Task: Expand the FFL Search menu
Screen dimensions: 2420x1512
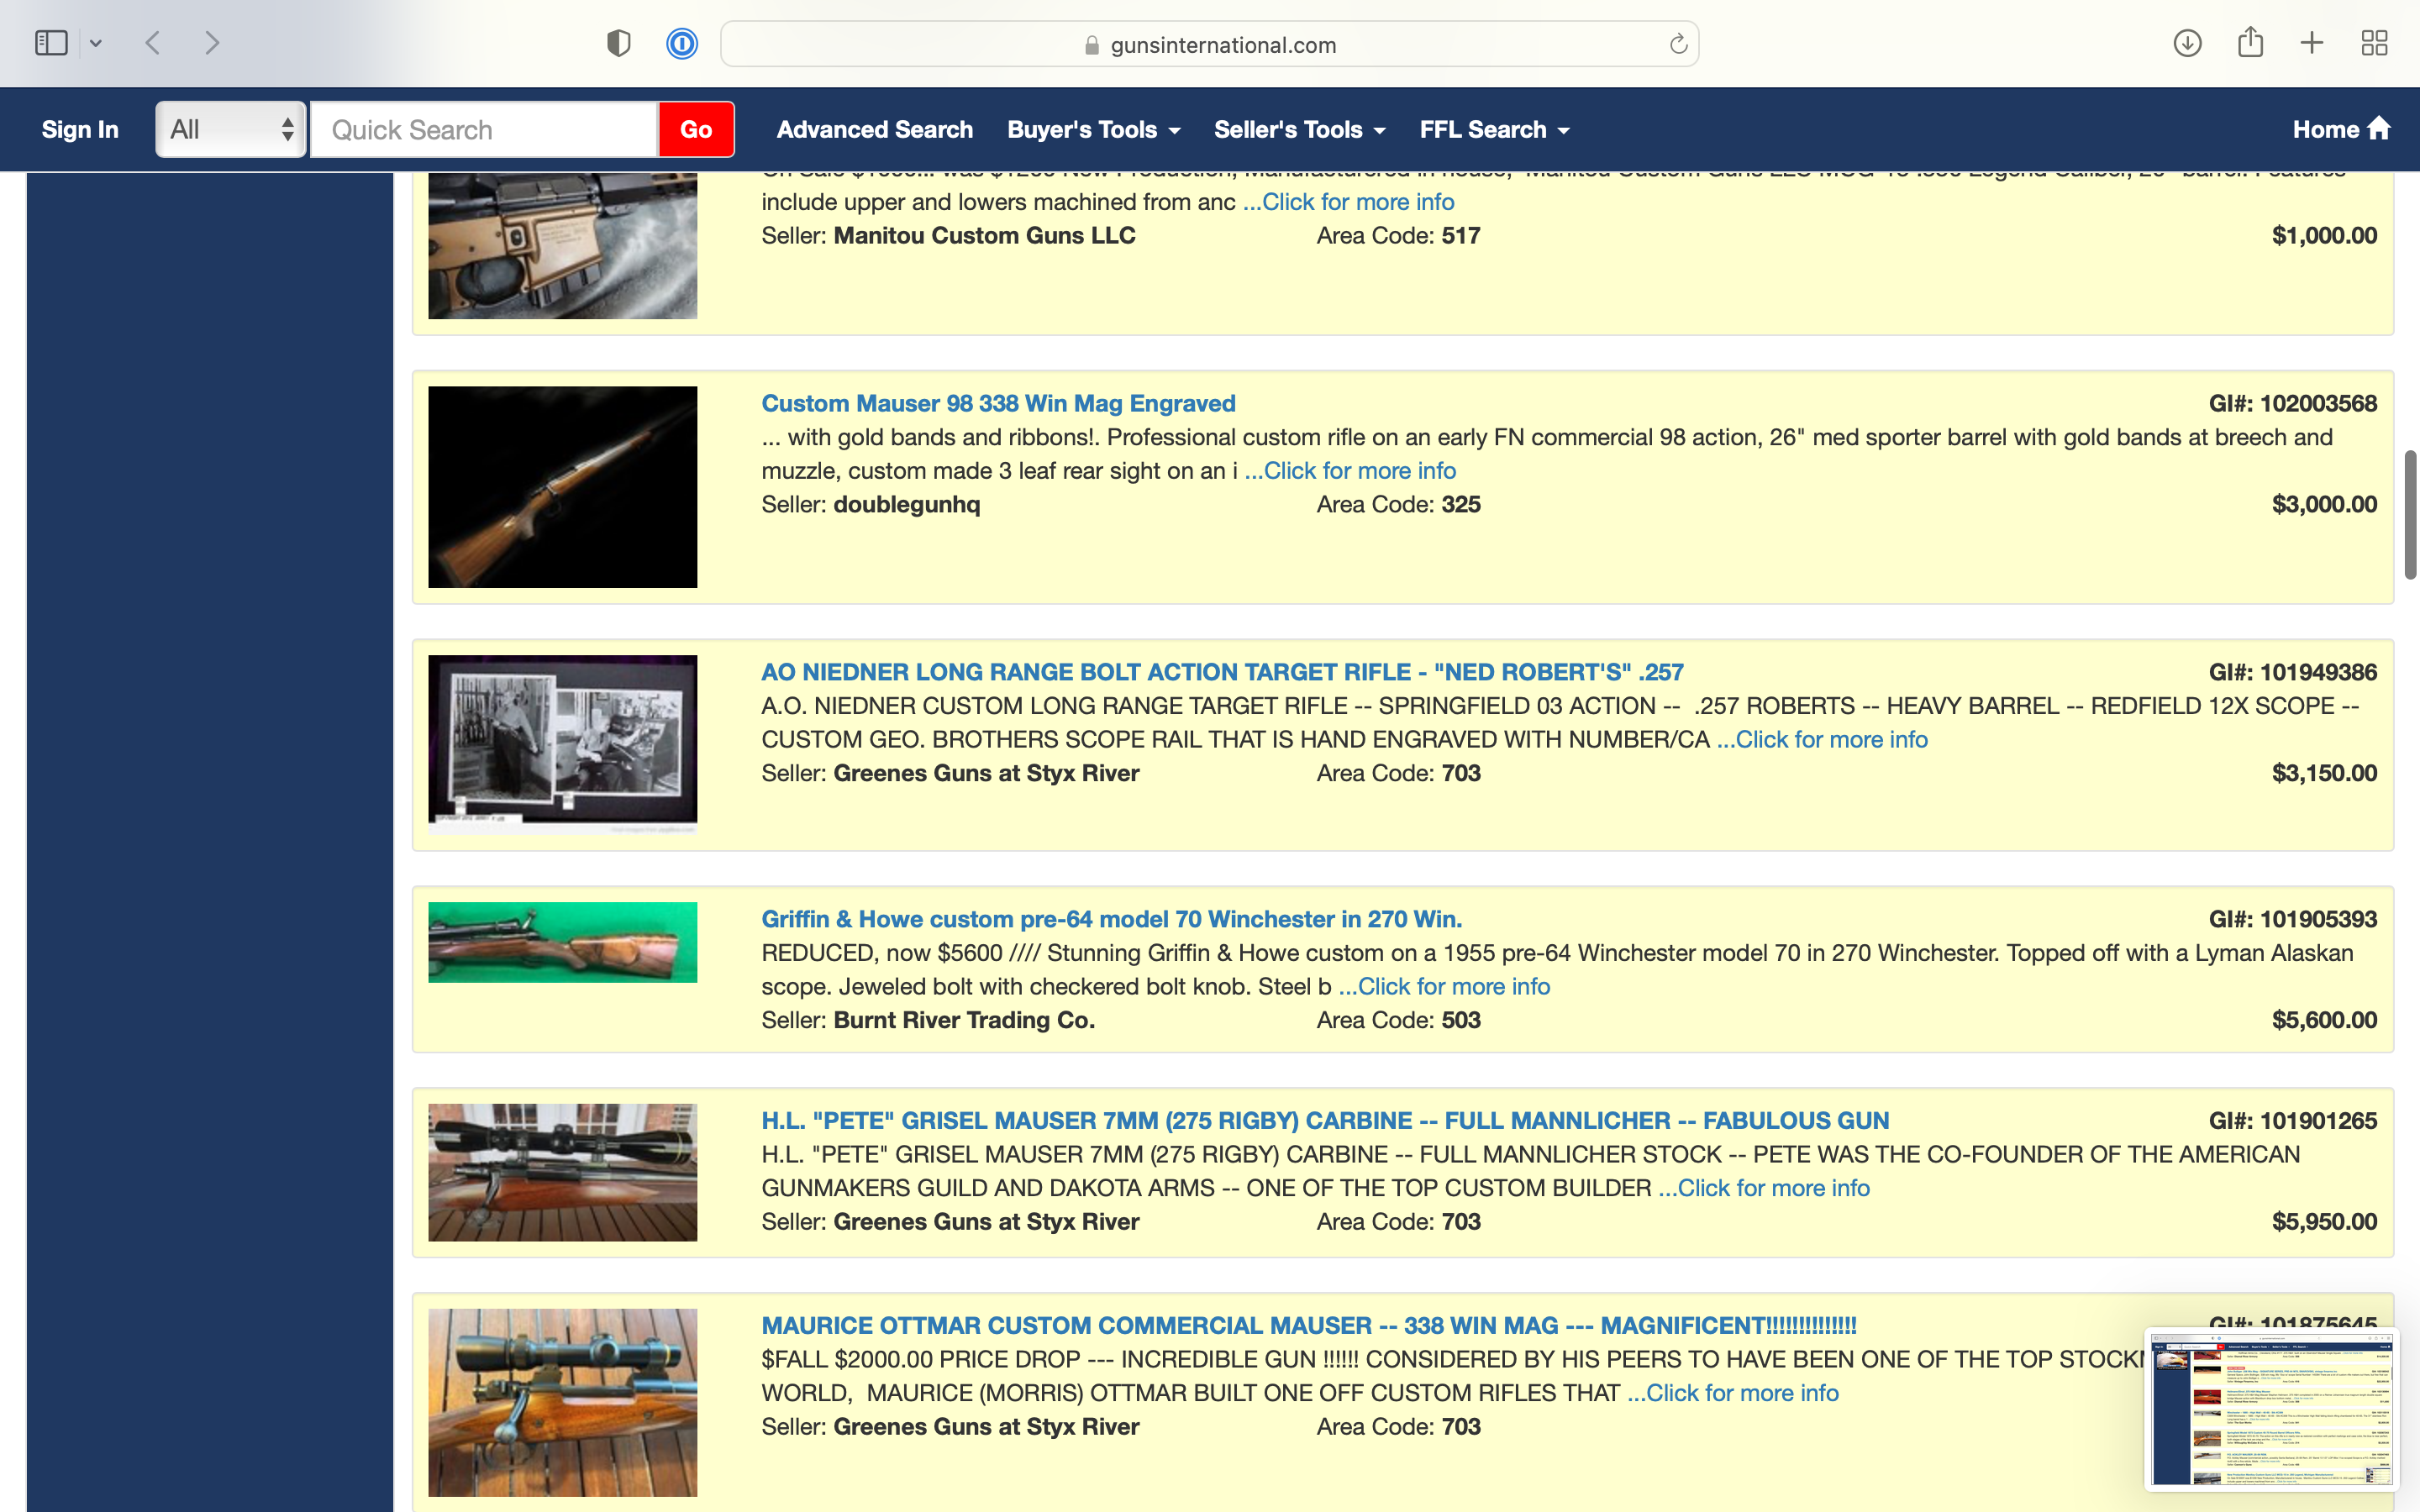Action: coord(1495,130)
